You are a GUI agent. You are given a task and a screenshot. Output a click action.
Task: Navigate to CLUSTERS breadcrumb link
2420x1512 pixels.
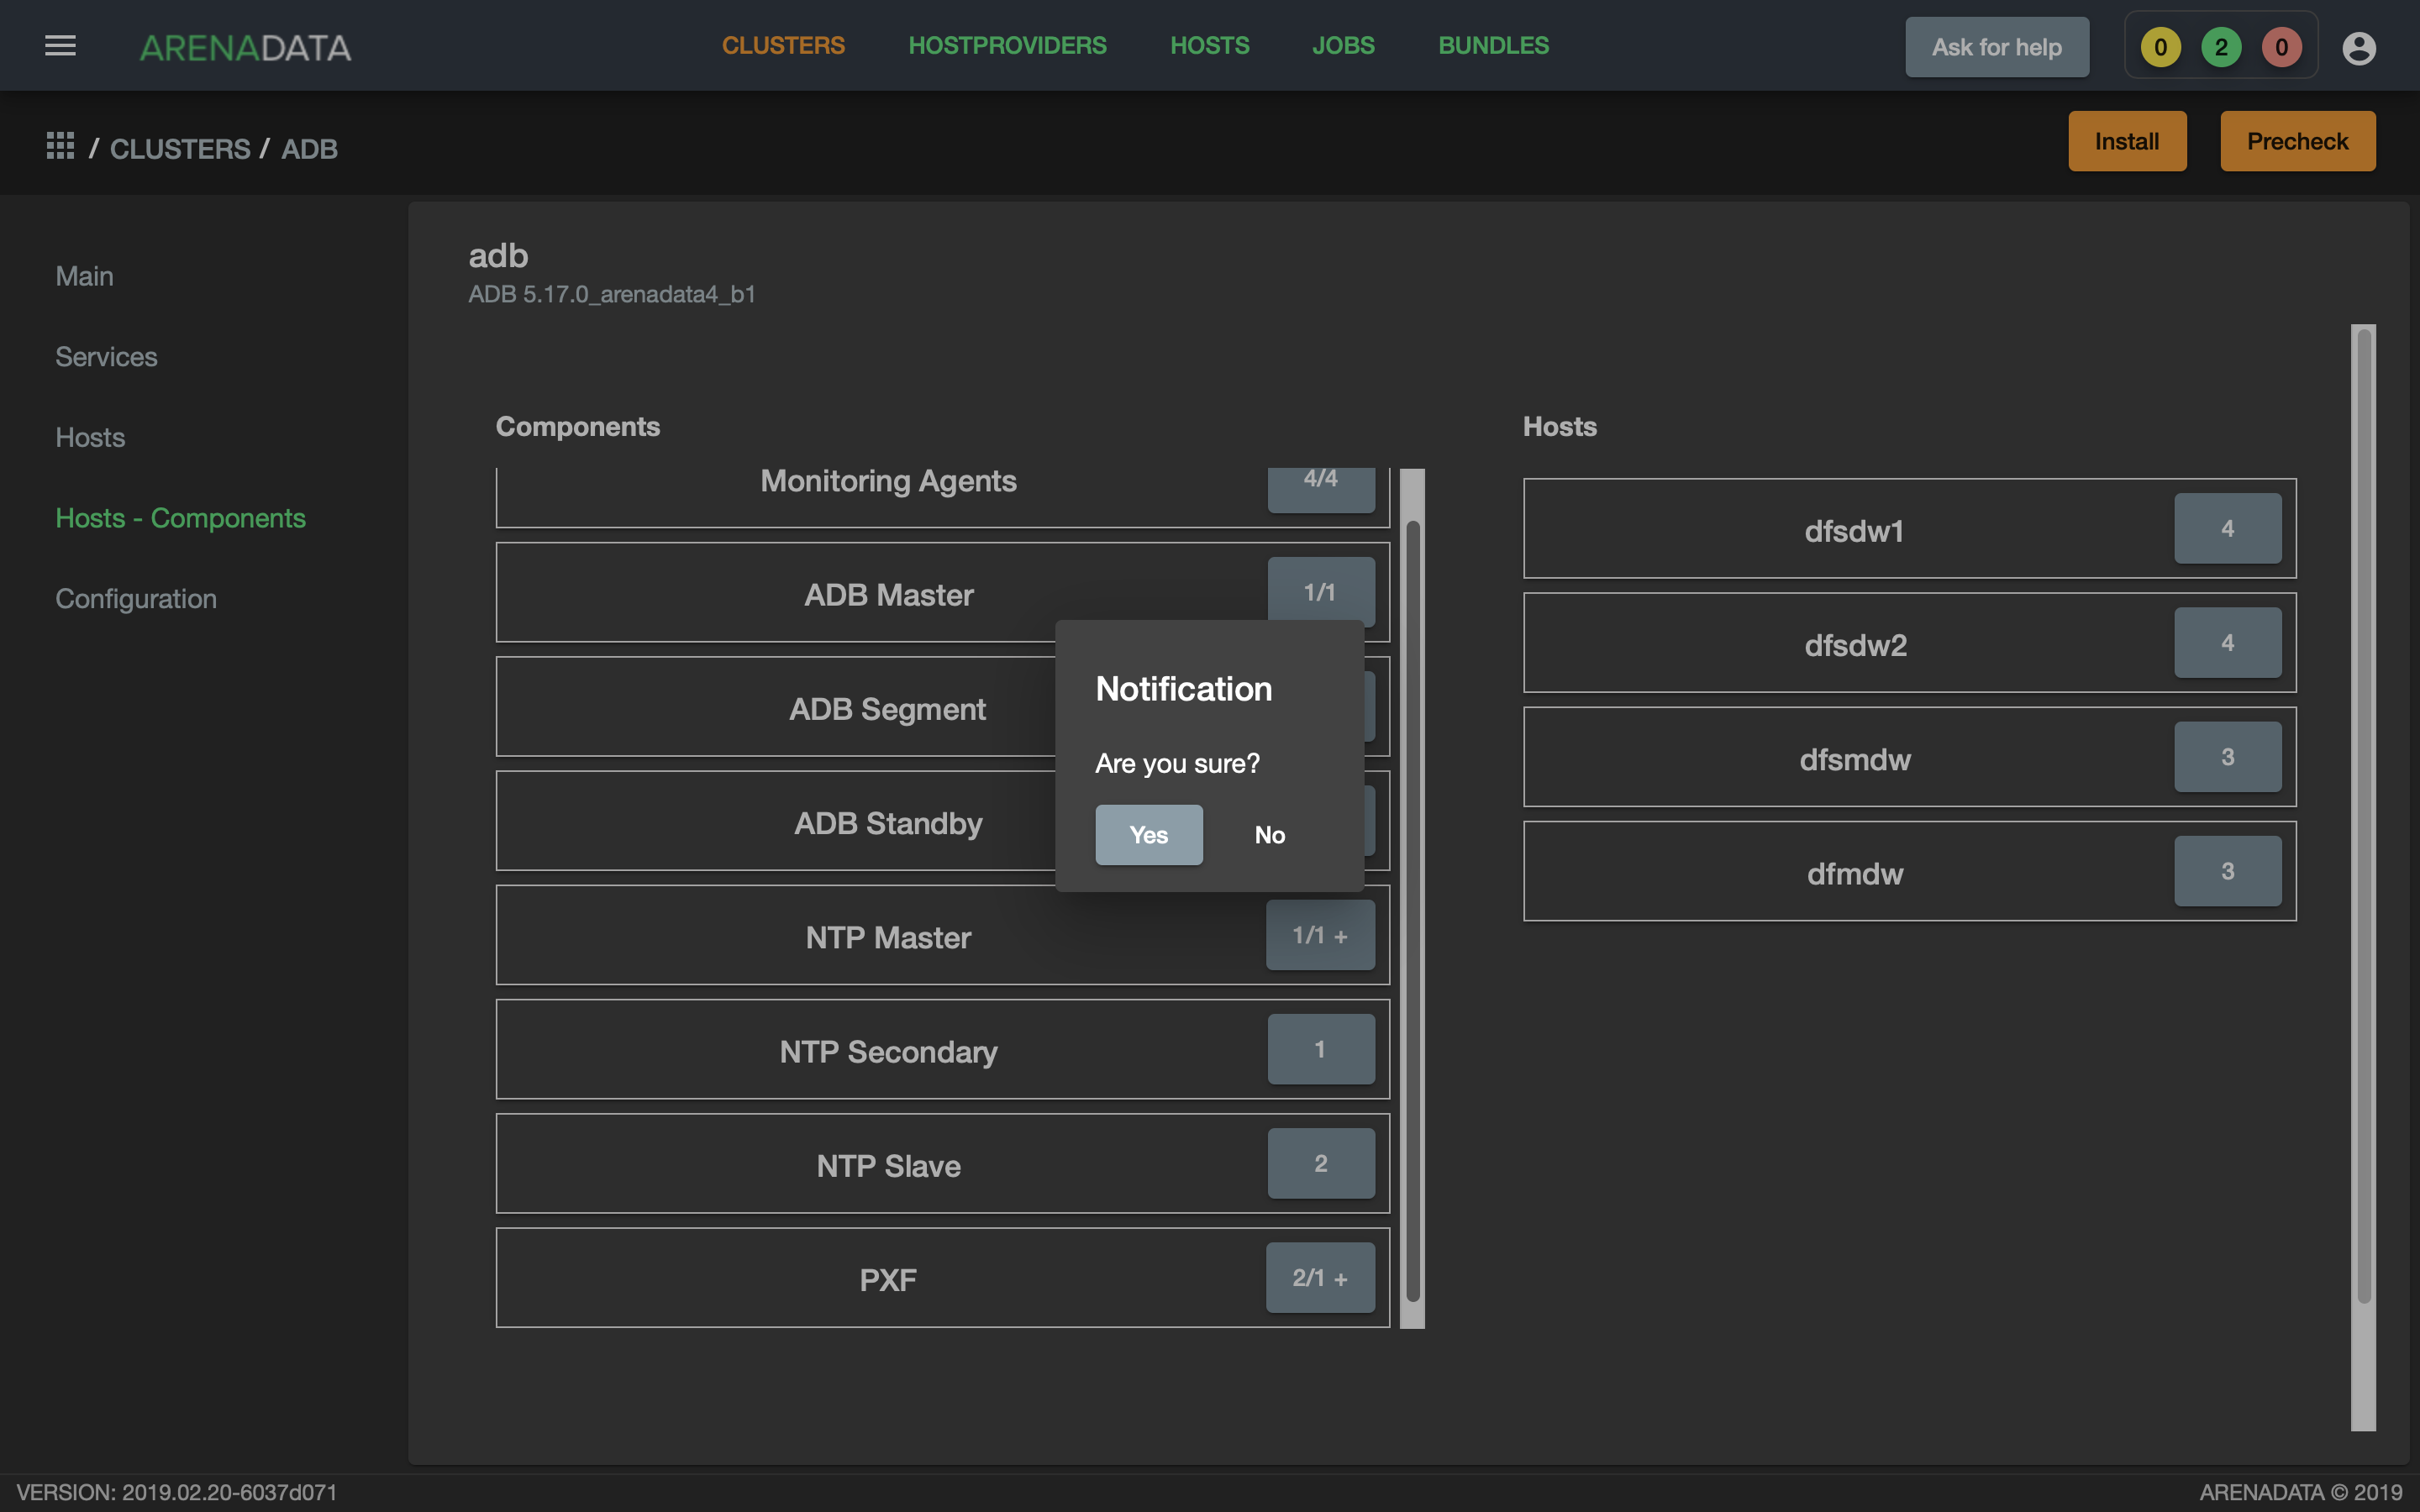[180, 149]
